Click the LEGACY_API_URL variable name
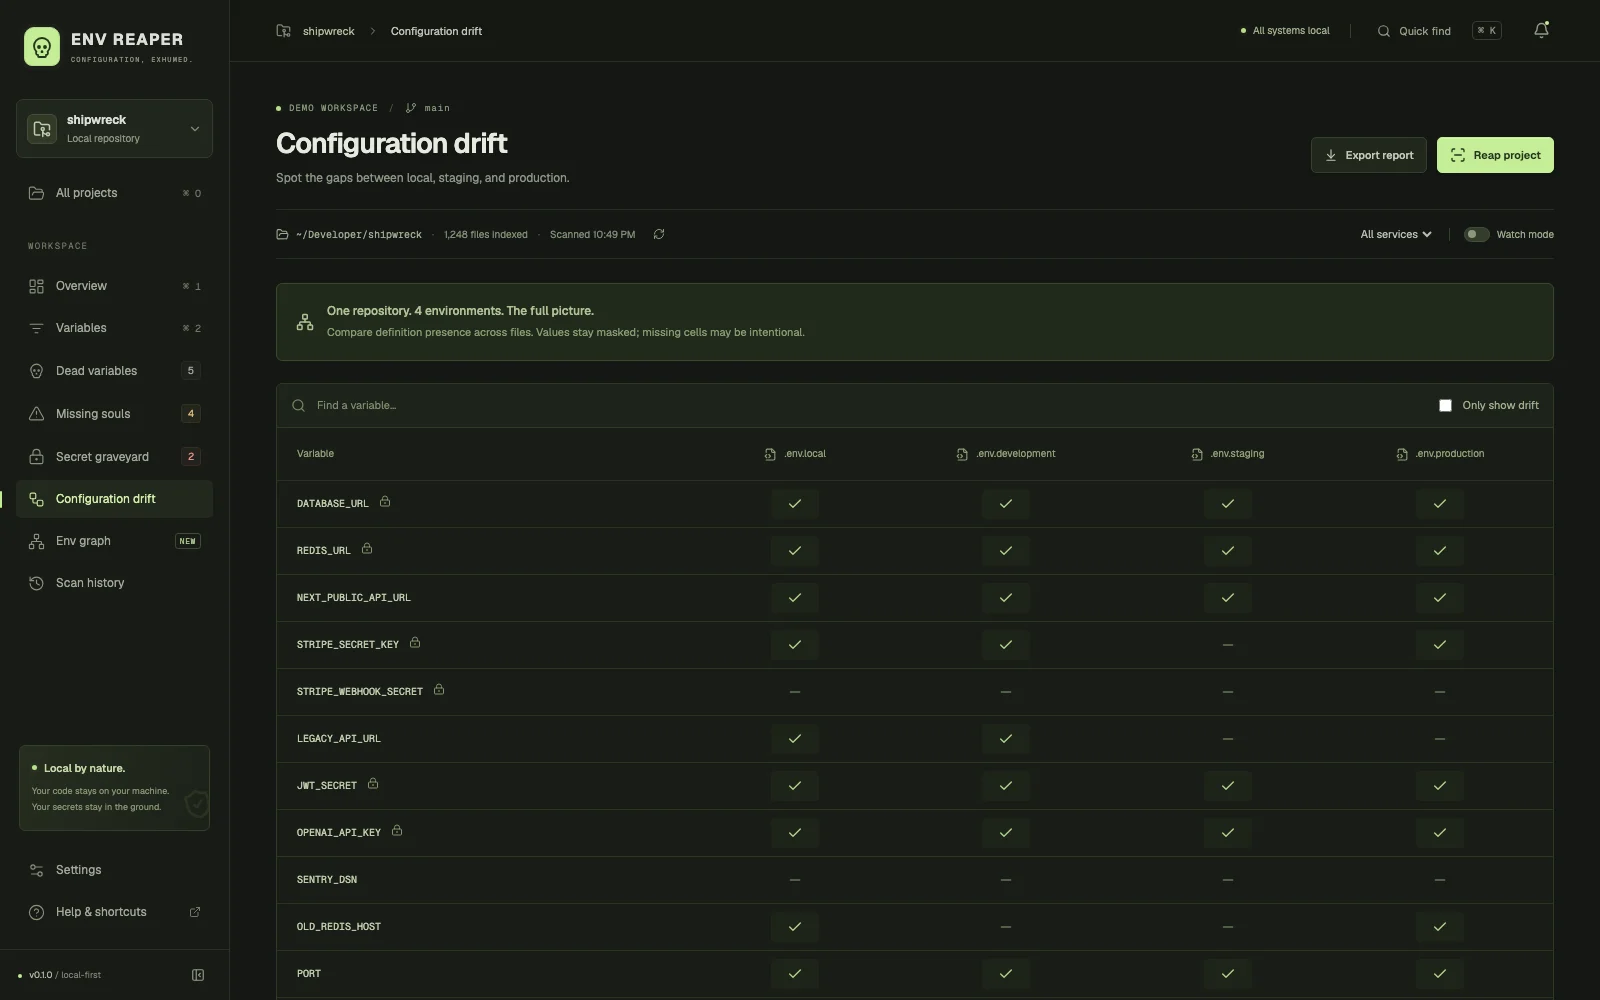Screen dimensions: 1600x1000 pyautogui.click(x=338, y=739)
